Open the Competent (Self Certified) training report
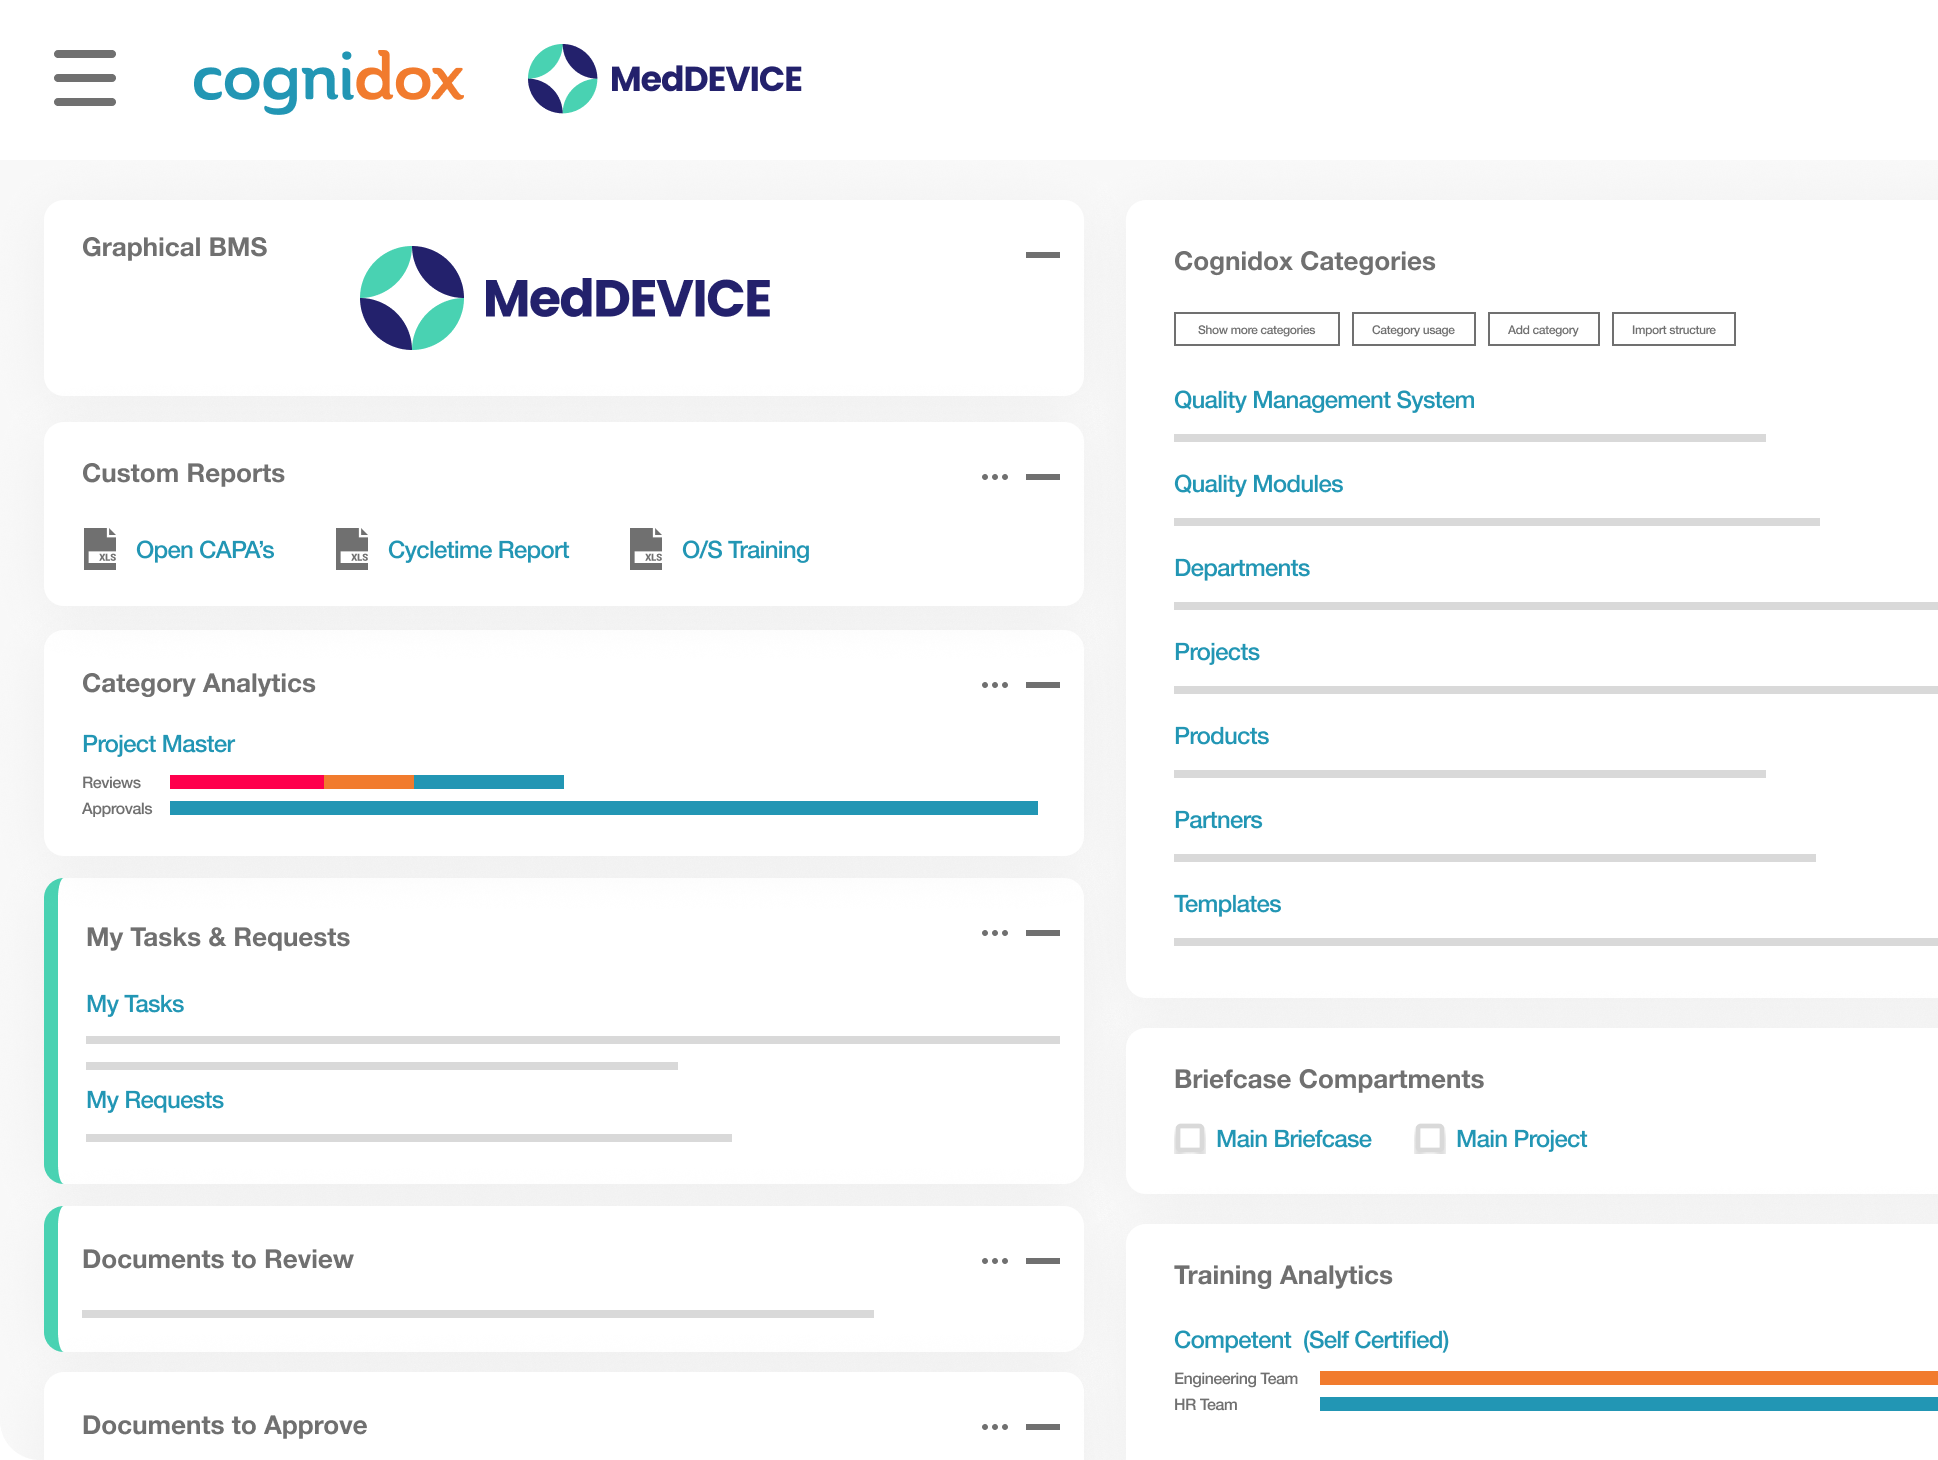Viewport: 1938px width, 1460px height. click(1311, 1340)
